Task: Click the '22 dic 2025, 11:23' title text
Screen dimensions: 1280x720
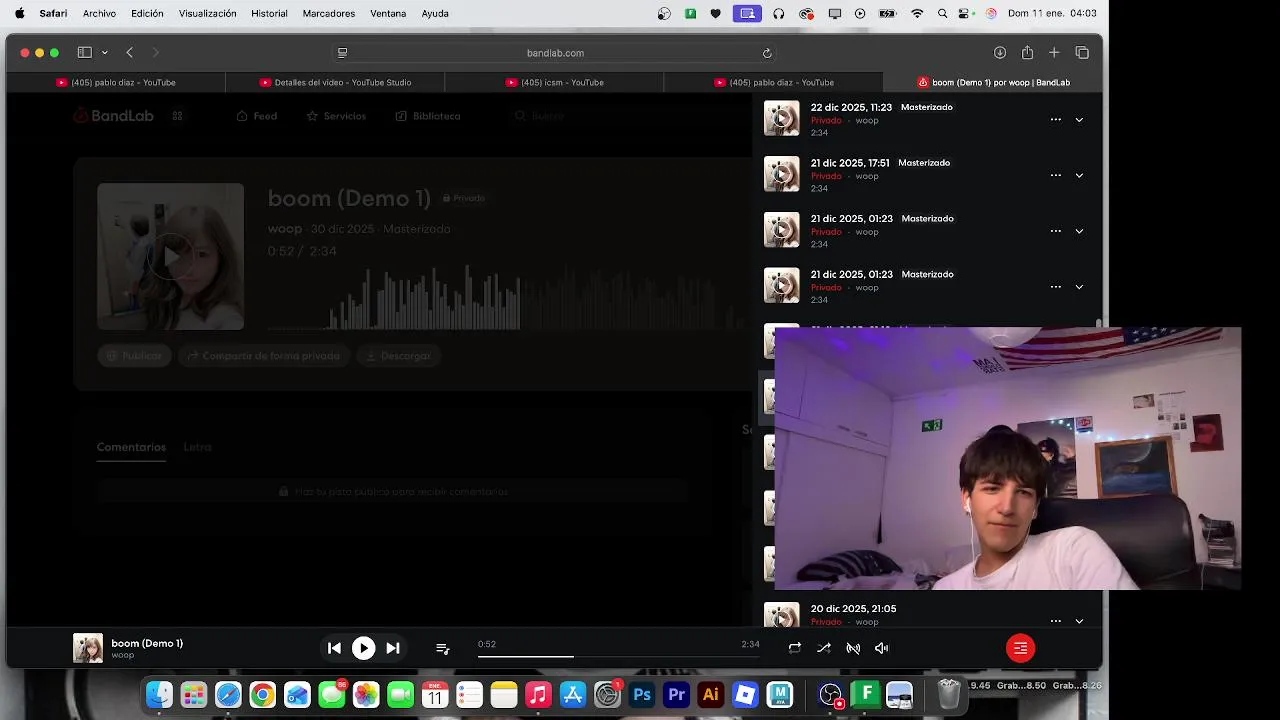Action: [851, 107]
